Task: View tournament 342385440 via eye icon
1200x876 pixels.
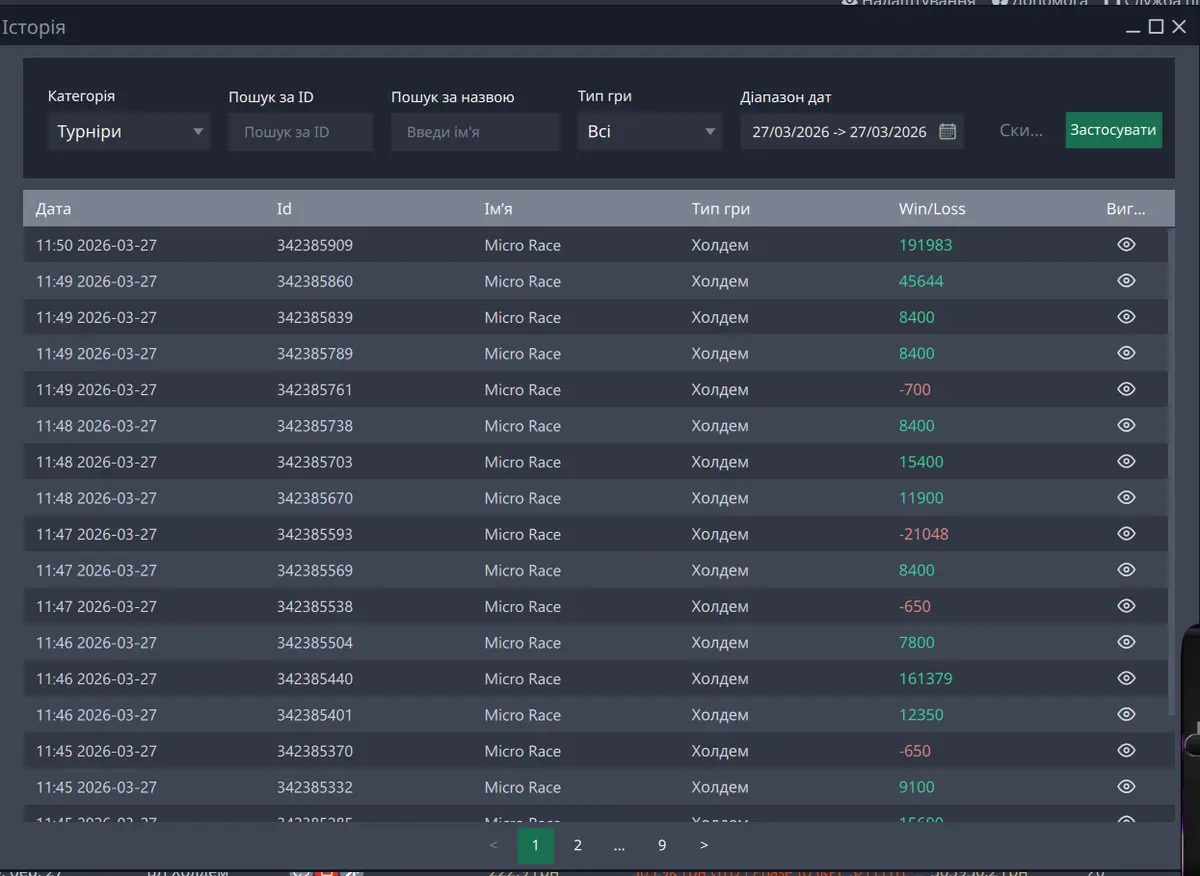Action: [1126, 678]
